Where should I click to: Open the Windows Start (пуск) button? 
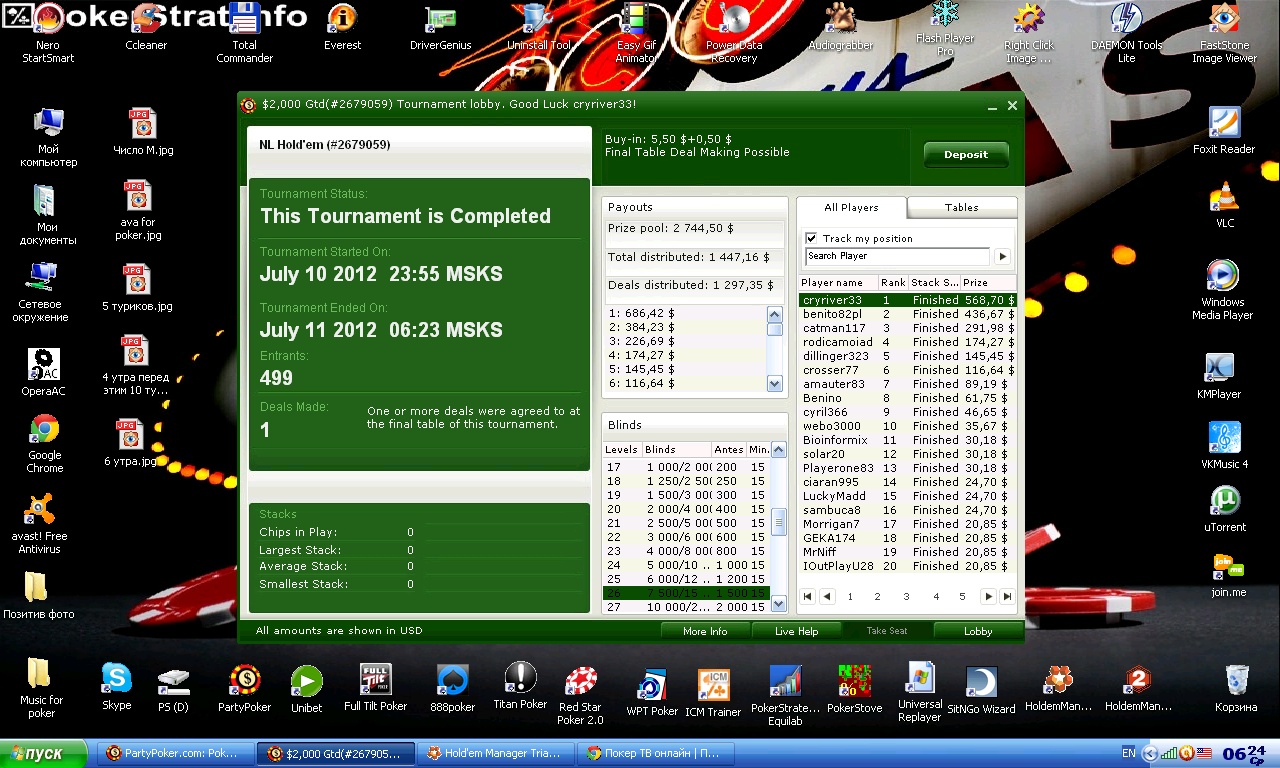click(x=44, y=753)
